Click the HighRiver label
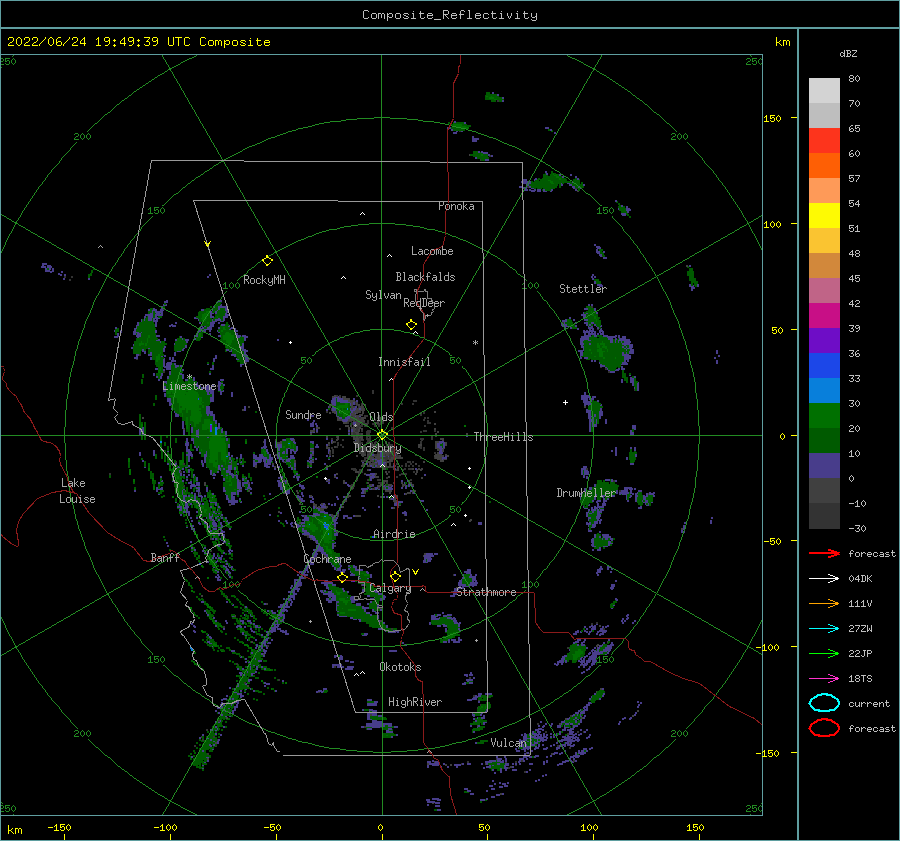 pos(415,702)
